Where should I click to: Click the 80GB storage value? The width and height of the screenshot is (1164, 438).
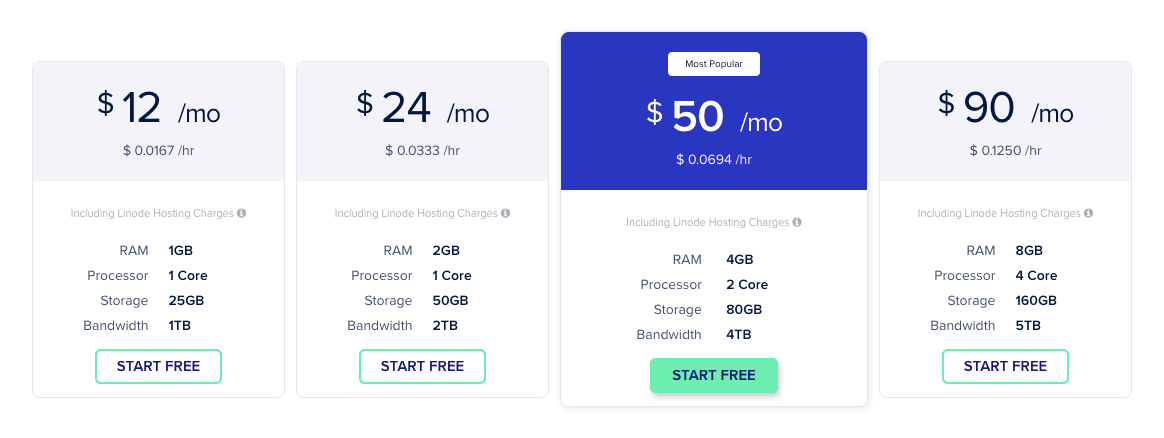tap(744, 309)
